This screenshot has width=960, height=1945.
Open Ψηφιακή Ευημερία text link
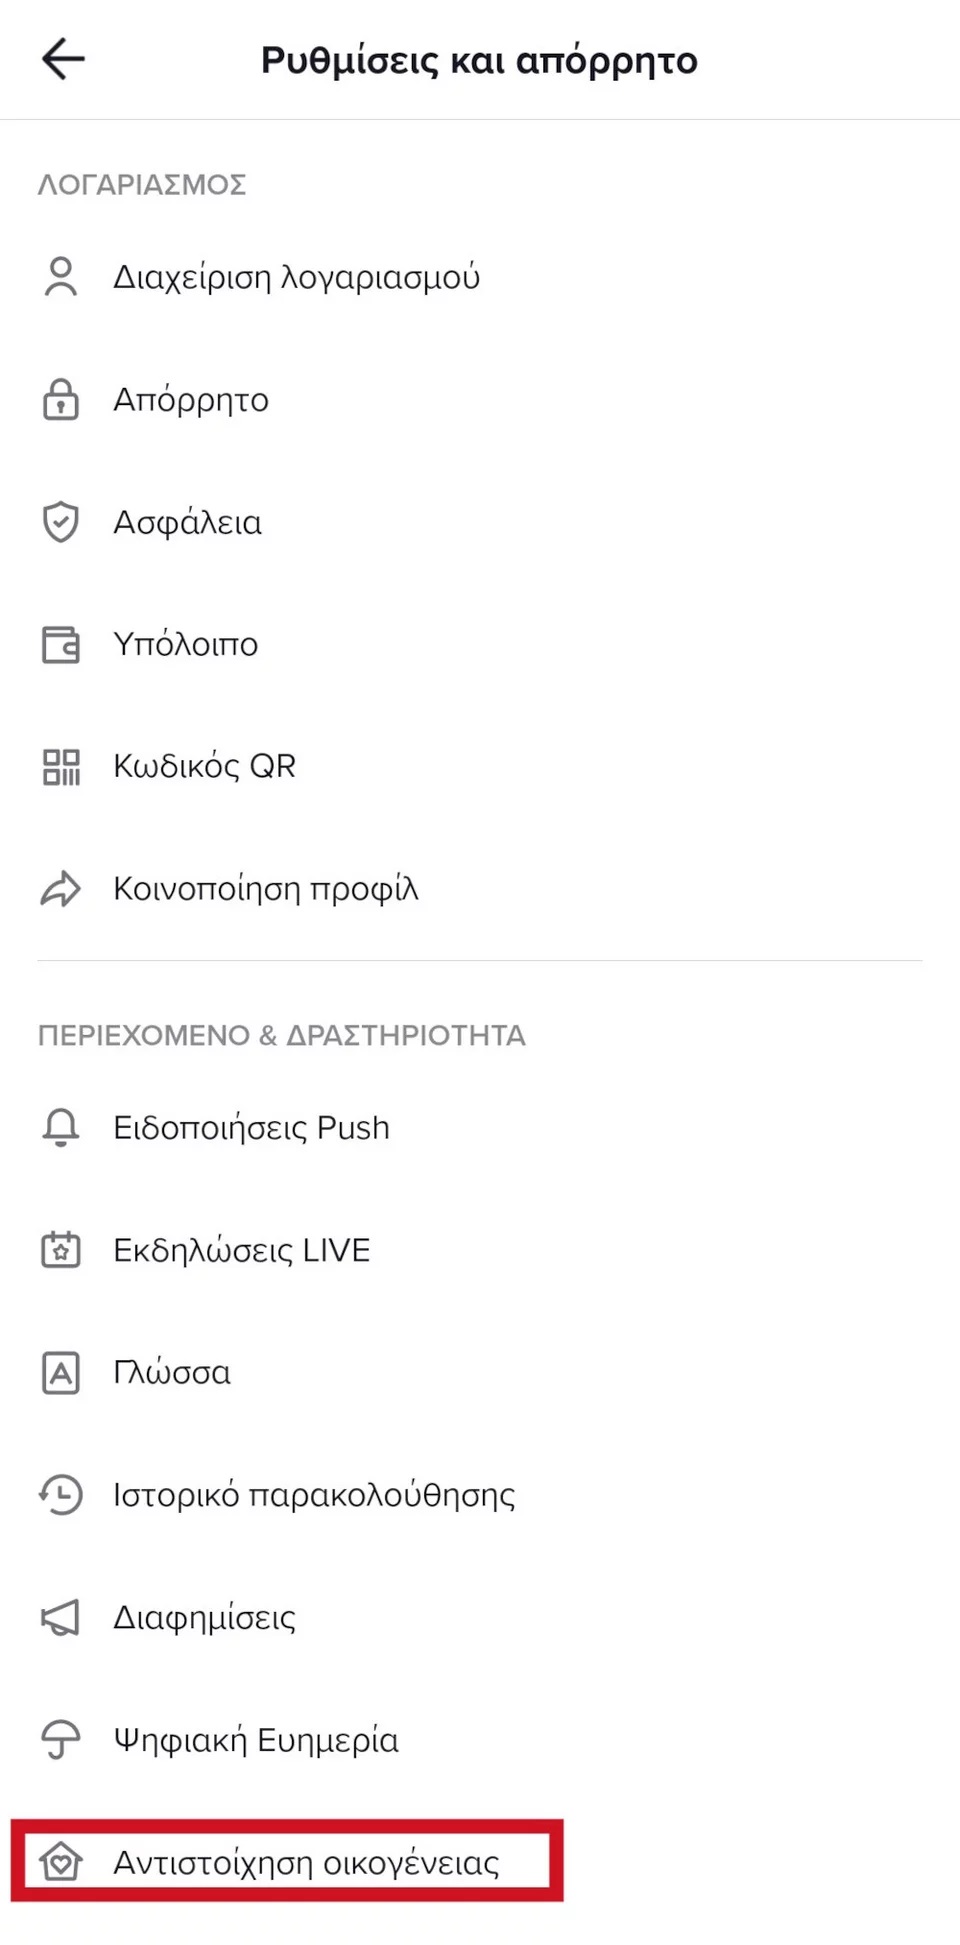256,1740
